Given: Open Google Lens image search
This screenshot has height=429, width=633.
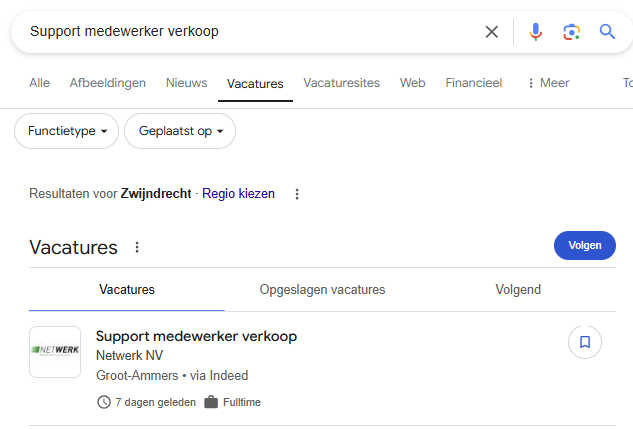Looking at the screenshot, I should tap(571, 32).
